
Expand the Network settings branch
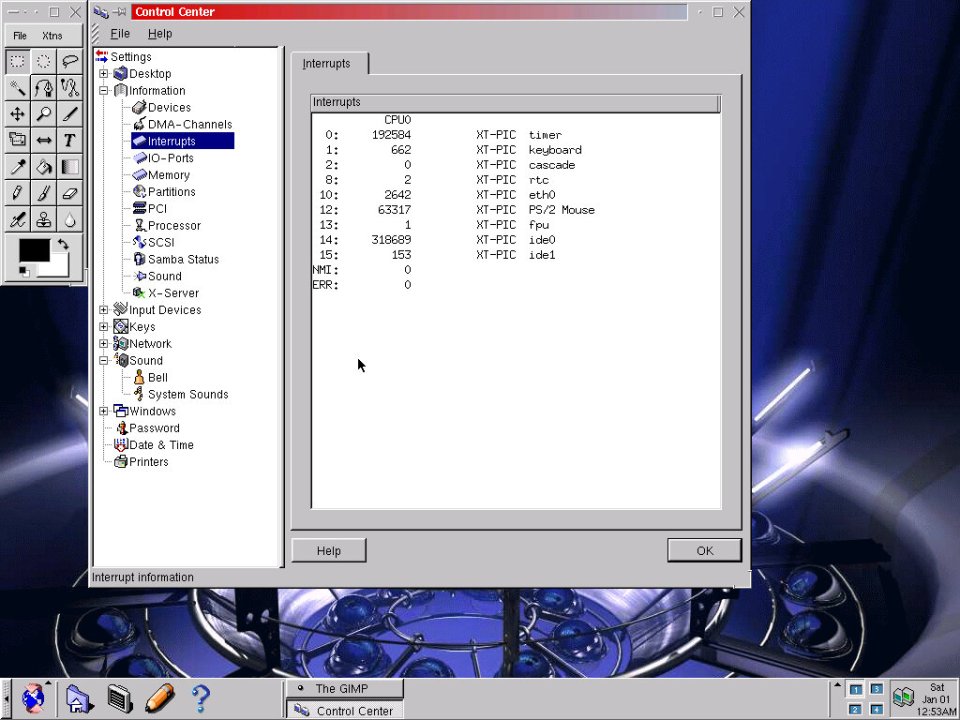click(x=103, y=344)
